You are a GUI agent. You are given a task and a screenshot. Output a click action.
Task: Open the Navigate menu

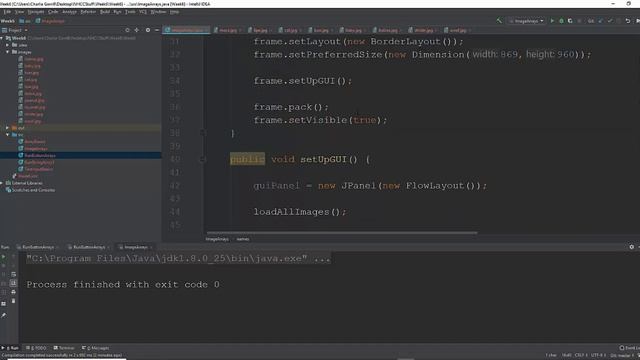coord(36,12)
